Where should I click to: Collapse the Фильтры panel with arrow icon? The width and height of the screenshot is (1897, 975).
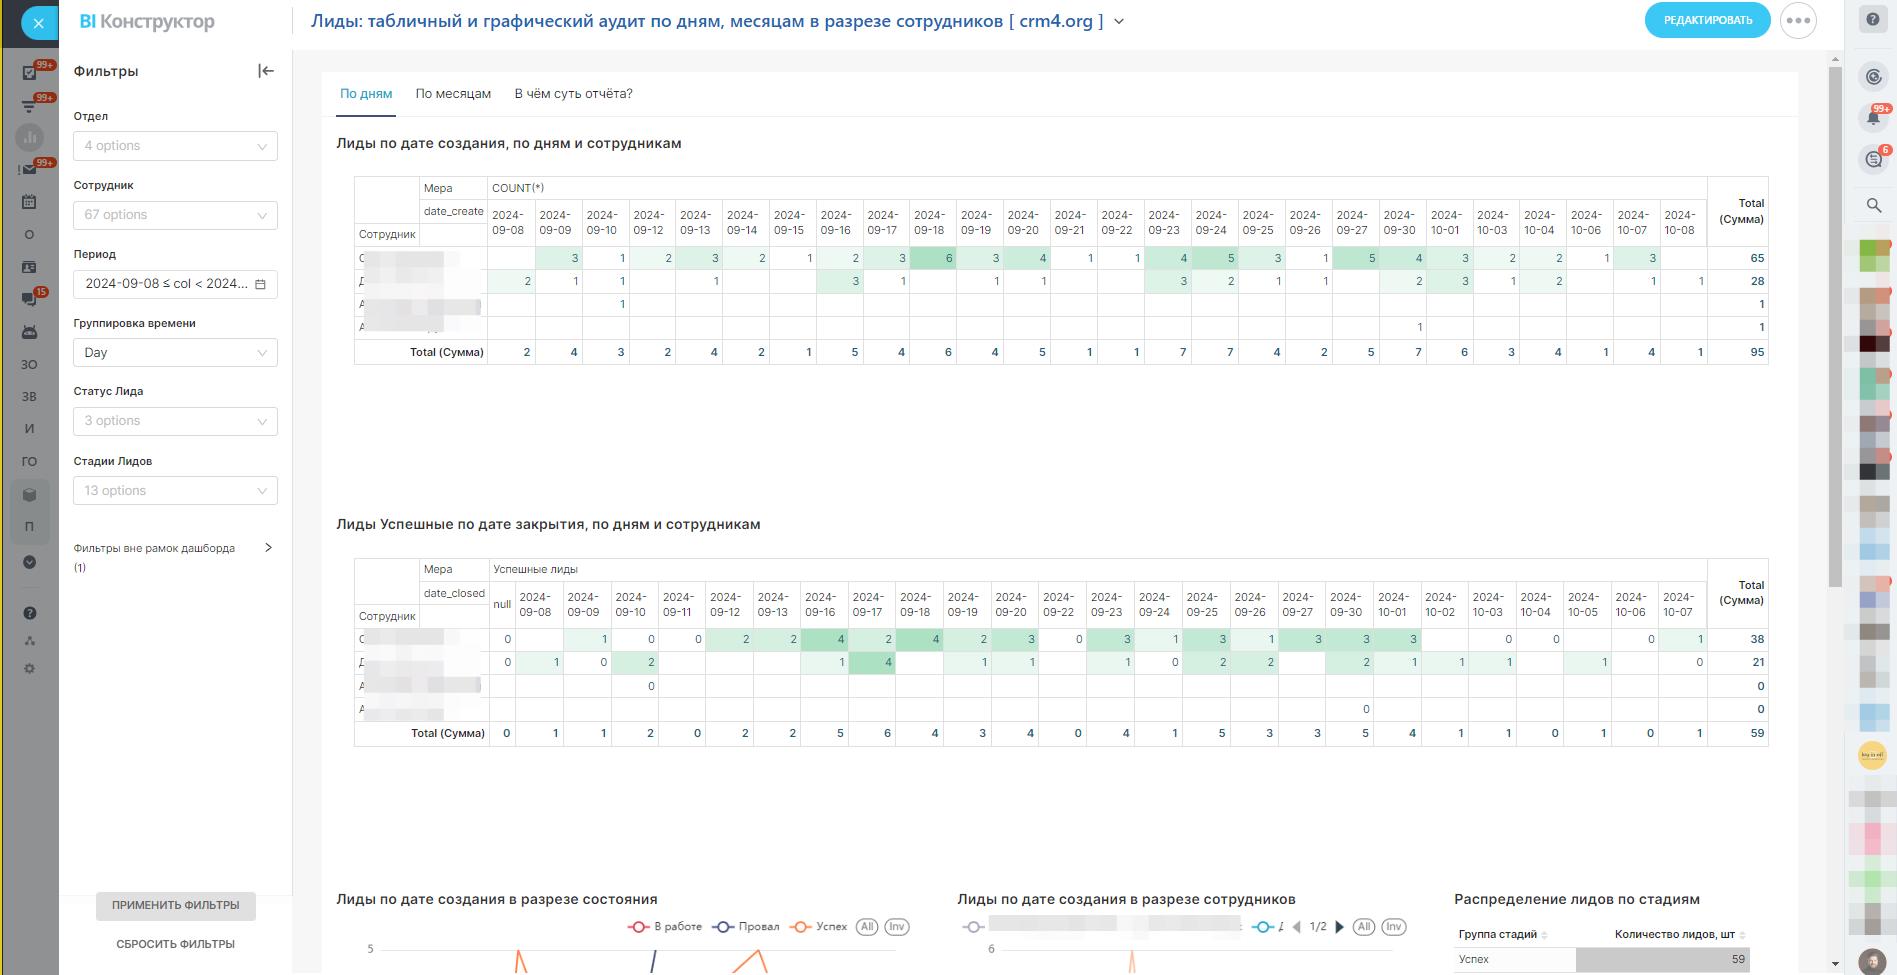pos(266,71)
